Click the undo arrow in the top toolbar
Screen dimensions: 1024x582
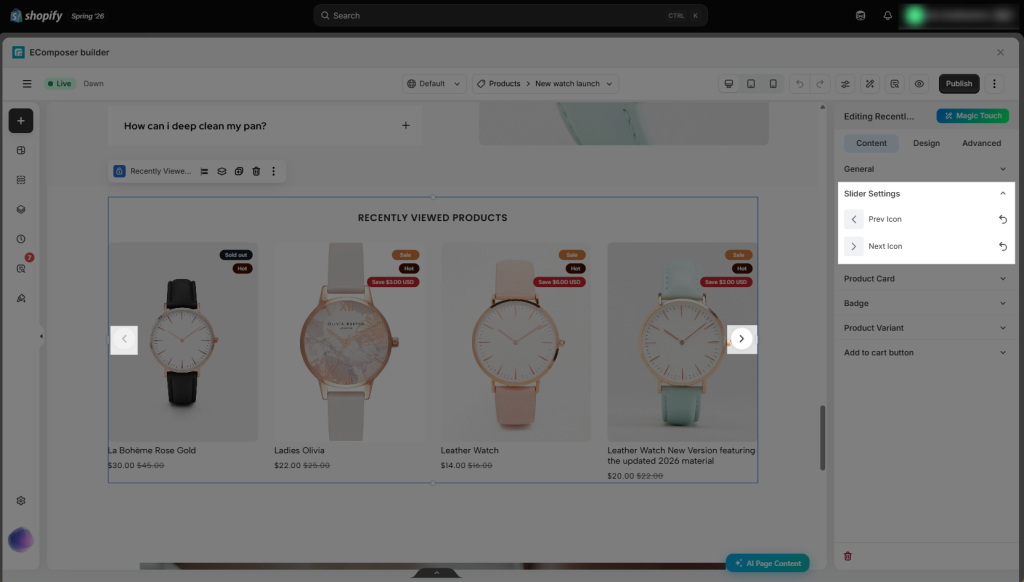click(799, 84)
